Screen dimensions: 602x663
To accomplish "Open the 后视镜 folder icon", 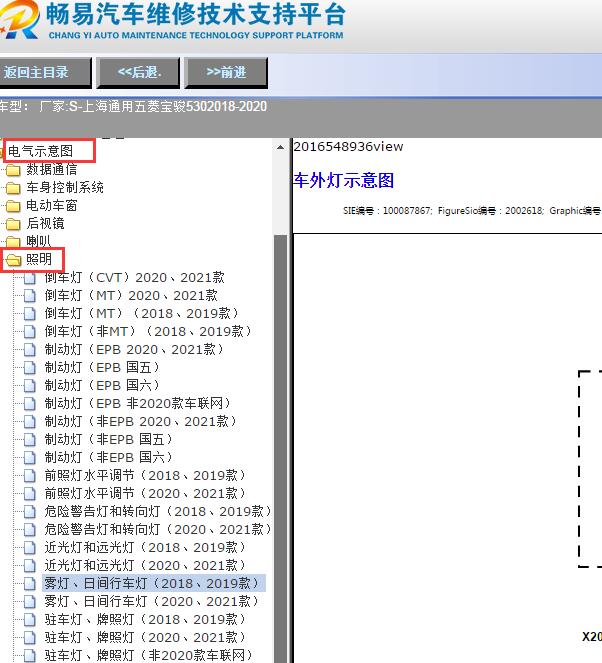I will pyautogui.click(x=13, y=224).
